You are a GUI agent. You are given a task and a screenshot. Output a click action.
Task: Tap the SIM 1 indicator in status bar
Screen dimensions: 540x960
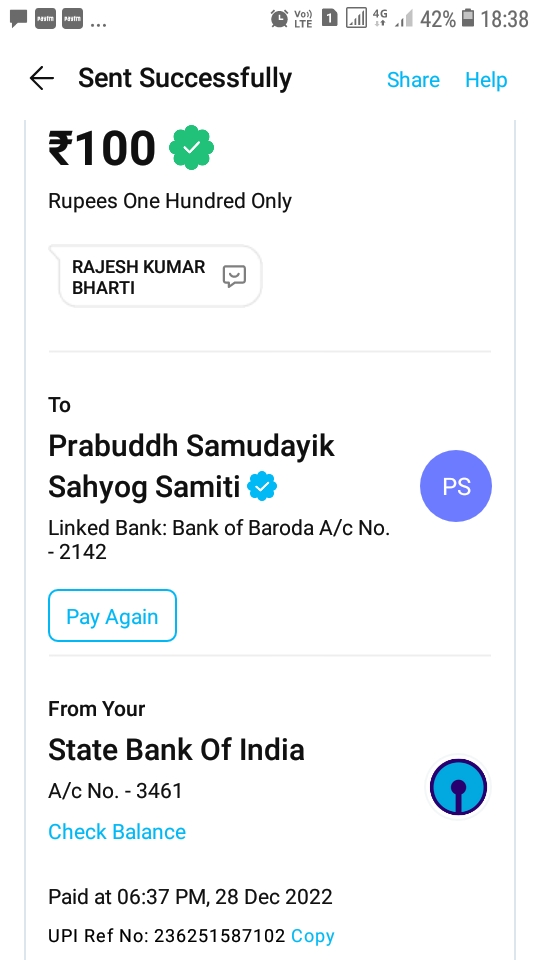(x=329, y=18)
